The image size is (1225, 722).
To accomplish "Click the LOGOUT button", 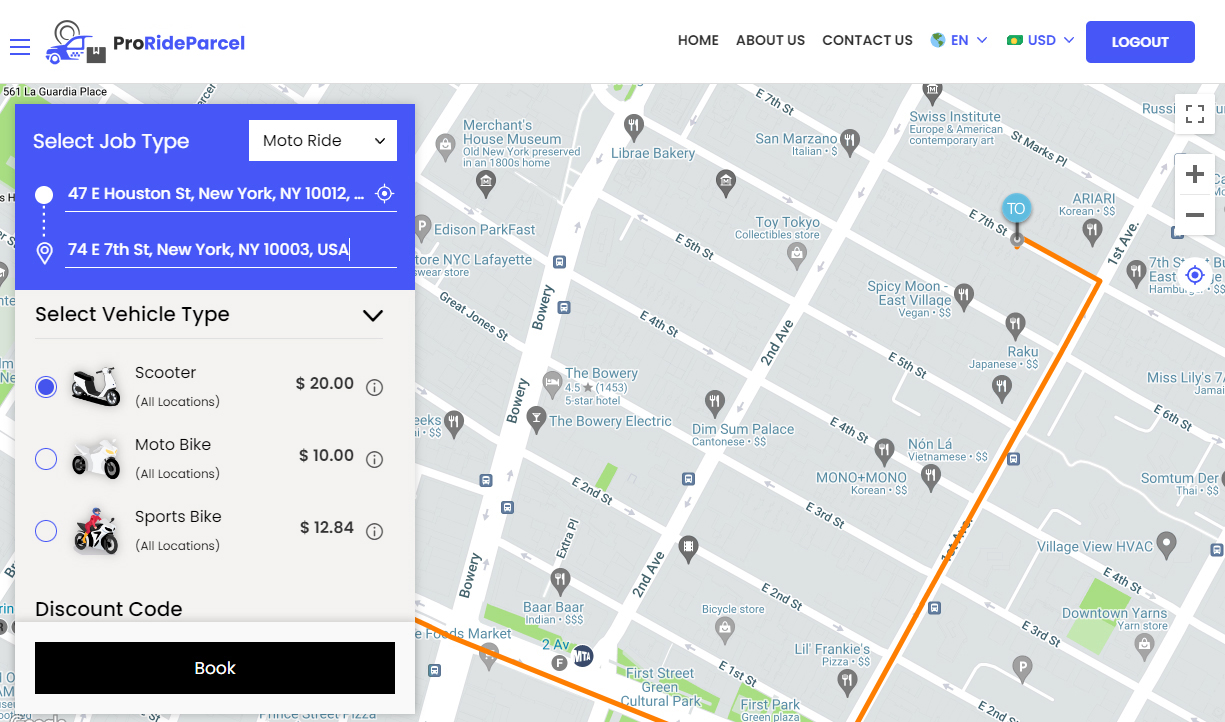I will point(1140,42).
